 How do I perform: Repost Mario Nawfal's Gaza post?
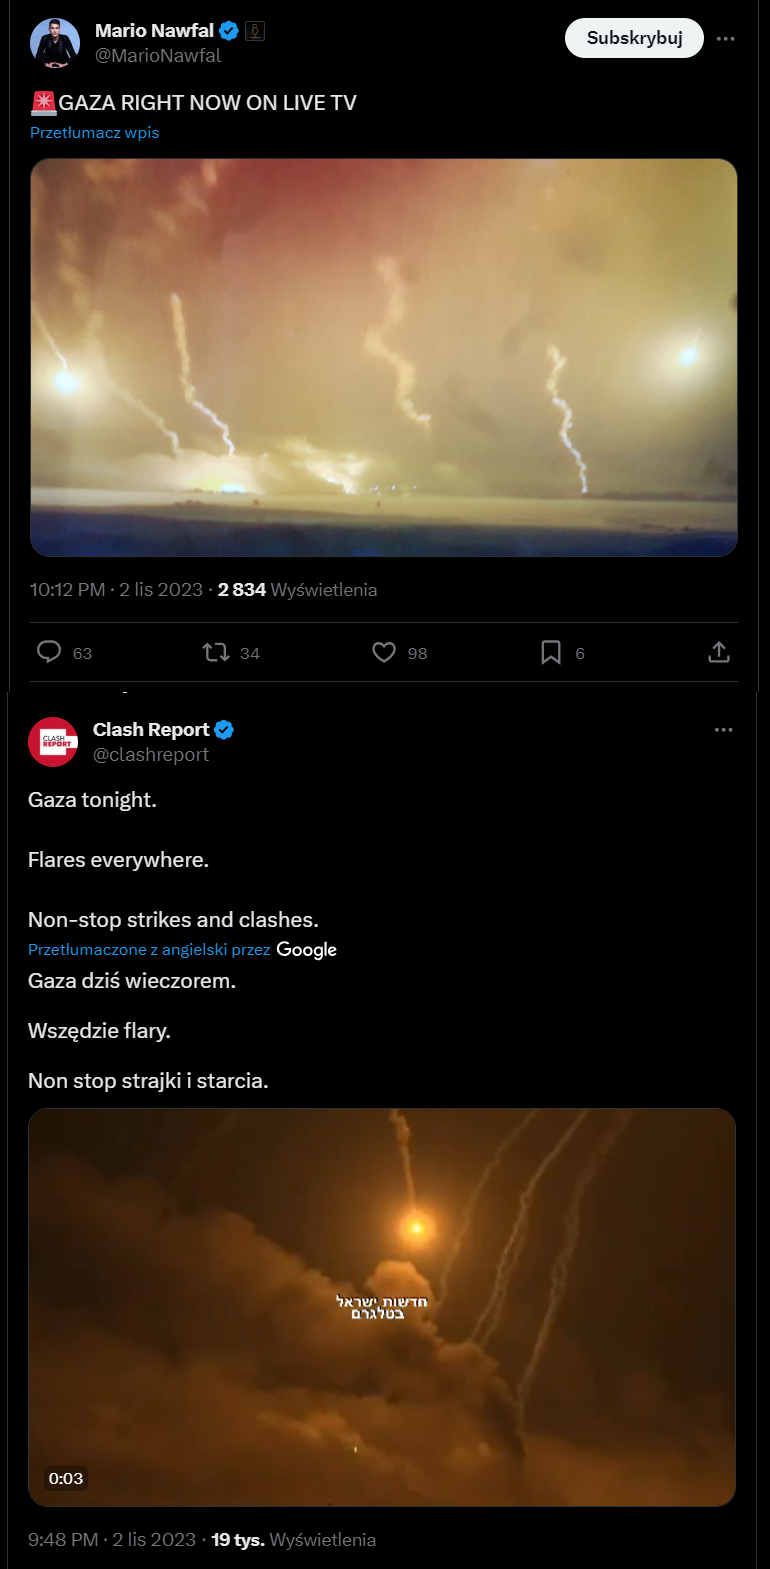[x=216, y=652]
